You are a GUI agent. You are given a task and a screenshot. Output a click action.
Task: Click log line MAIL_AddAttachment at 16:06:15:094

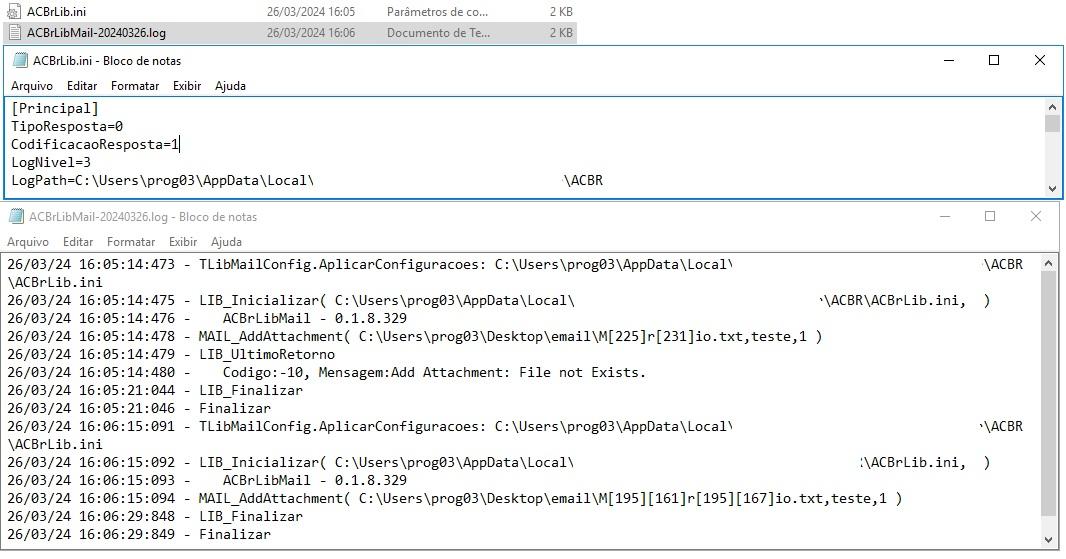[454, 498]
